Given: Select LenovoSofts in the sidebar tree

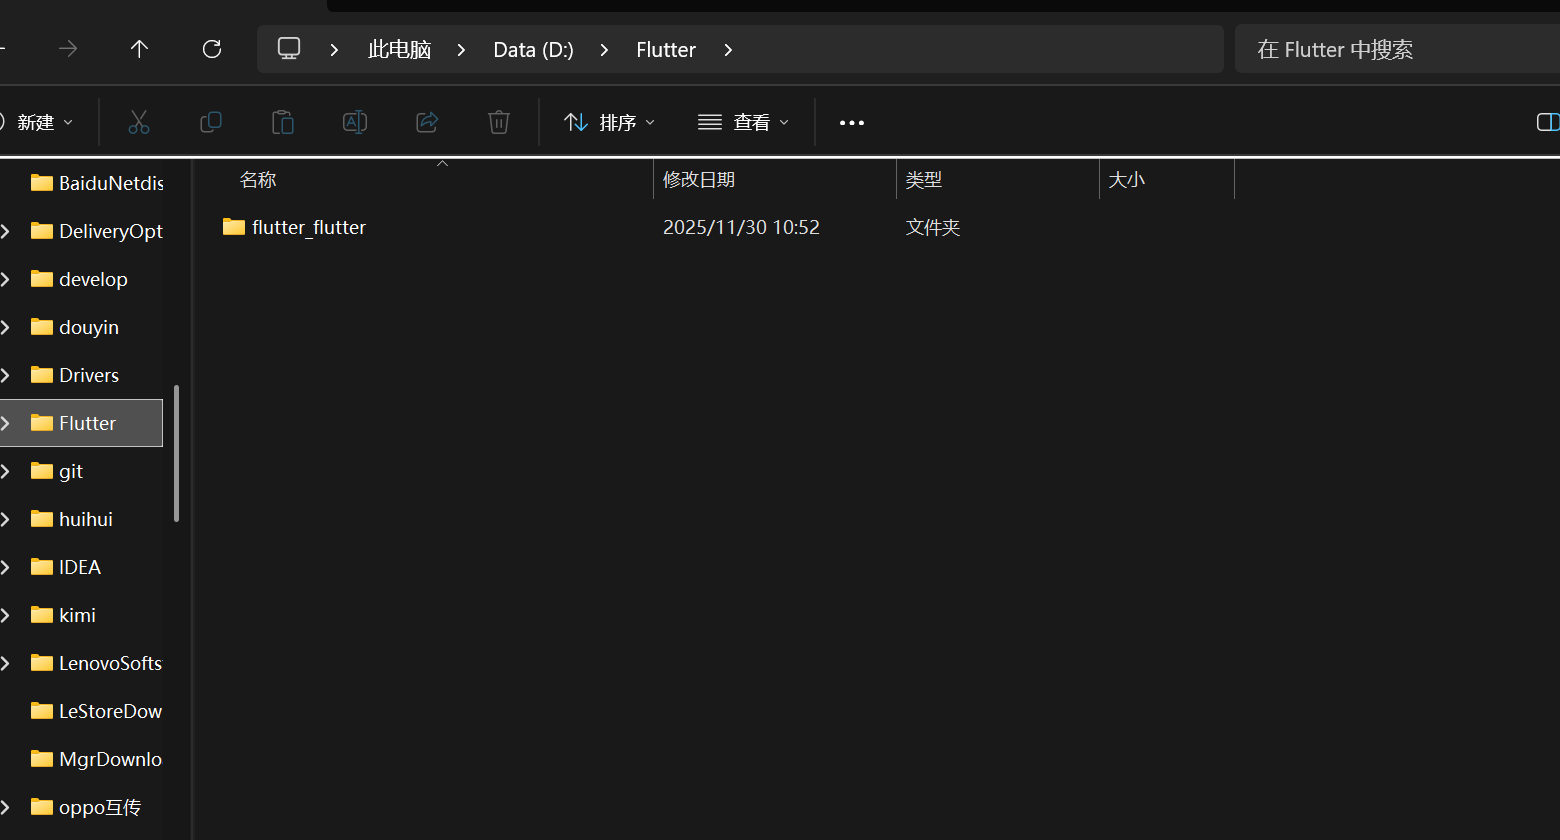Looking at the screenshot, I should click(x=110, y=663).
